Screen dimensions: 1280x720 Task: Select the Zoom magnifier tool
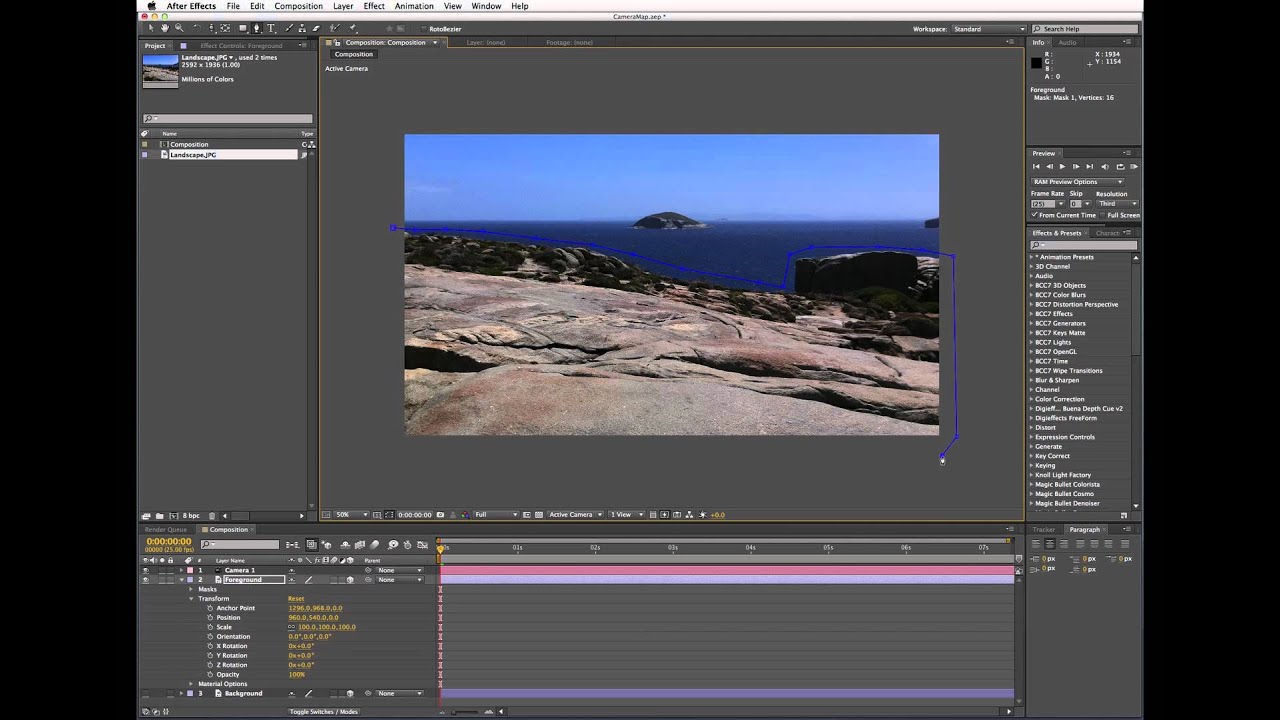(x=179, y=29)
